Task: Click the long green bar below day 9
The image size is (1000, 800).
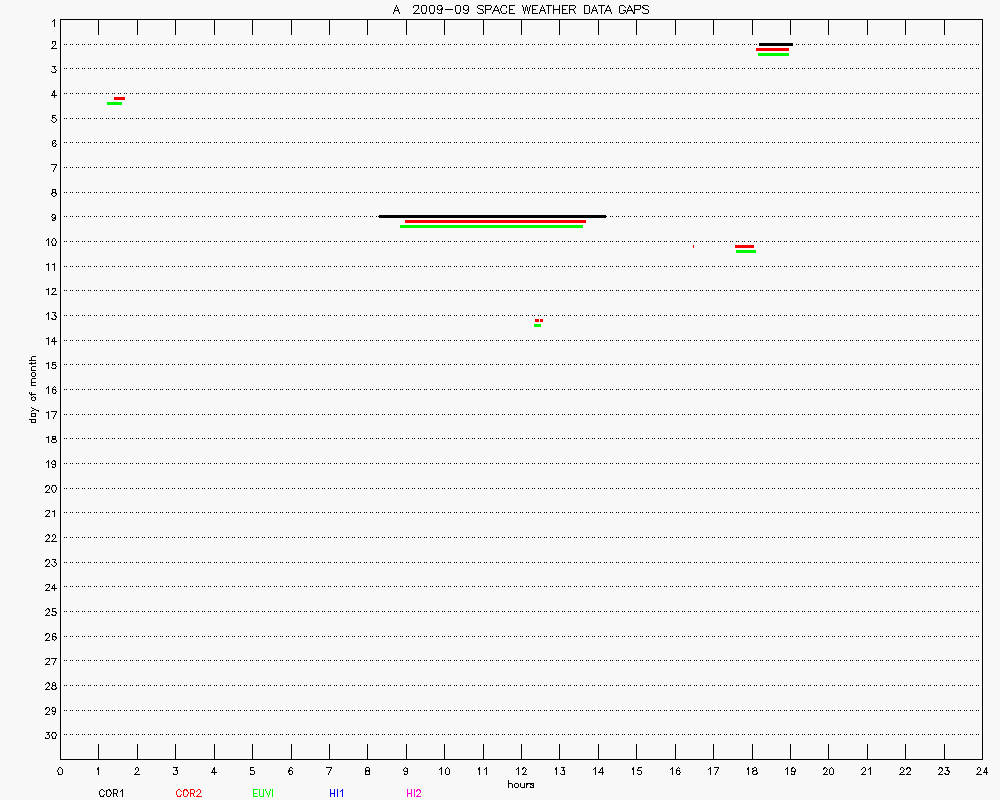Action: coord(491,226)
